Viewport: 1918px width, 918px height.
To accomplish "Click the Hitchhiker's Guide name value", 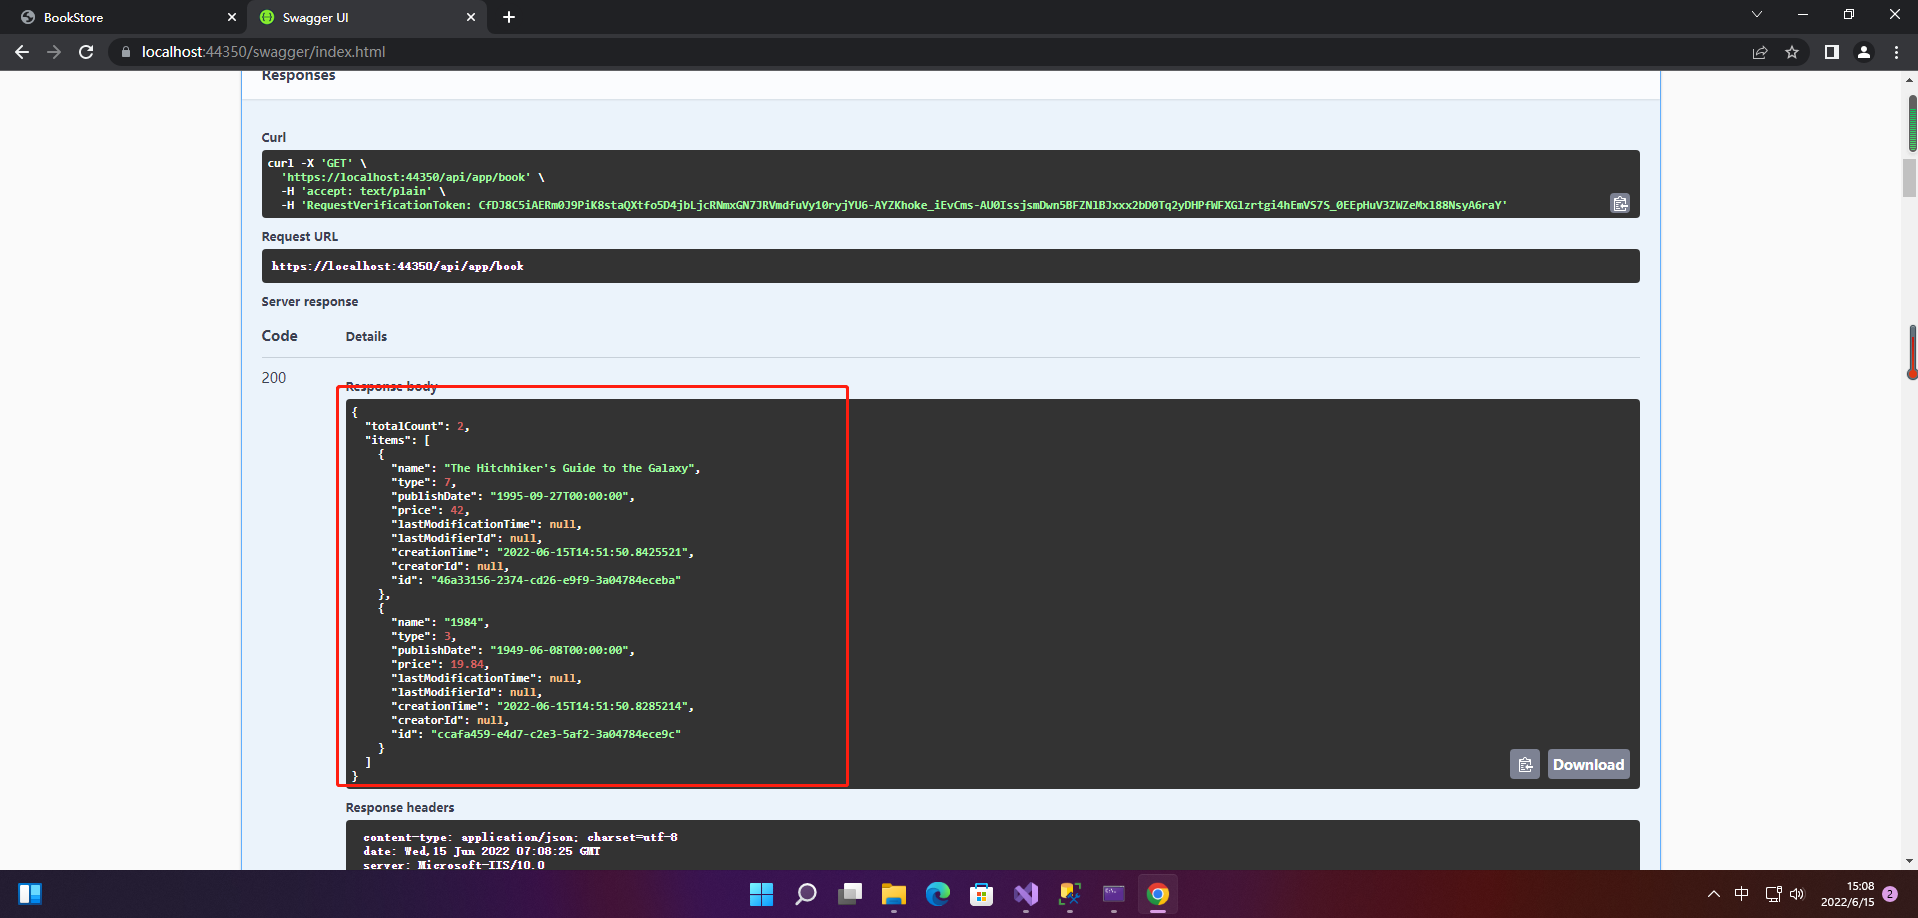I will pos(569,468).
